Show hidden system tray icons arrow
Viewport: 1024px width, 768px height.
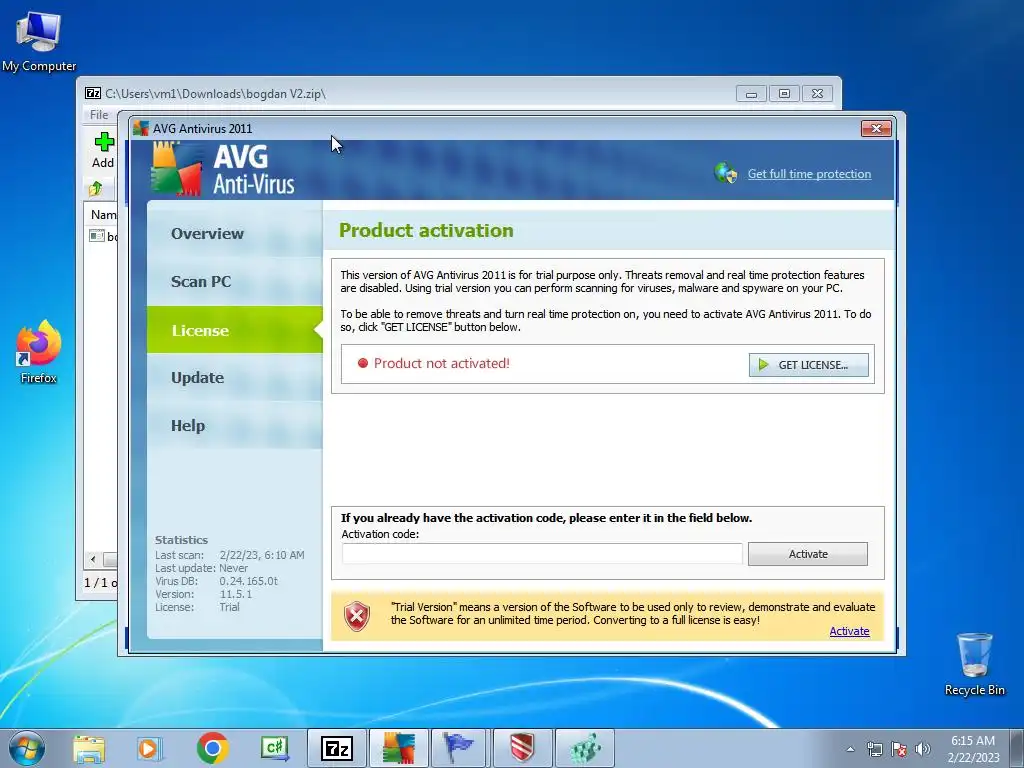(x=850, y=749)
